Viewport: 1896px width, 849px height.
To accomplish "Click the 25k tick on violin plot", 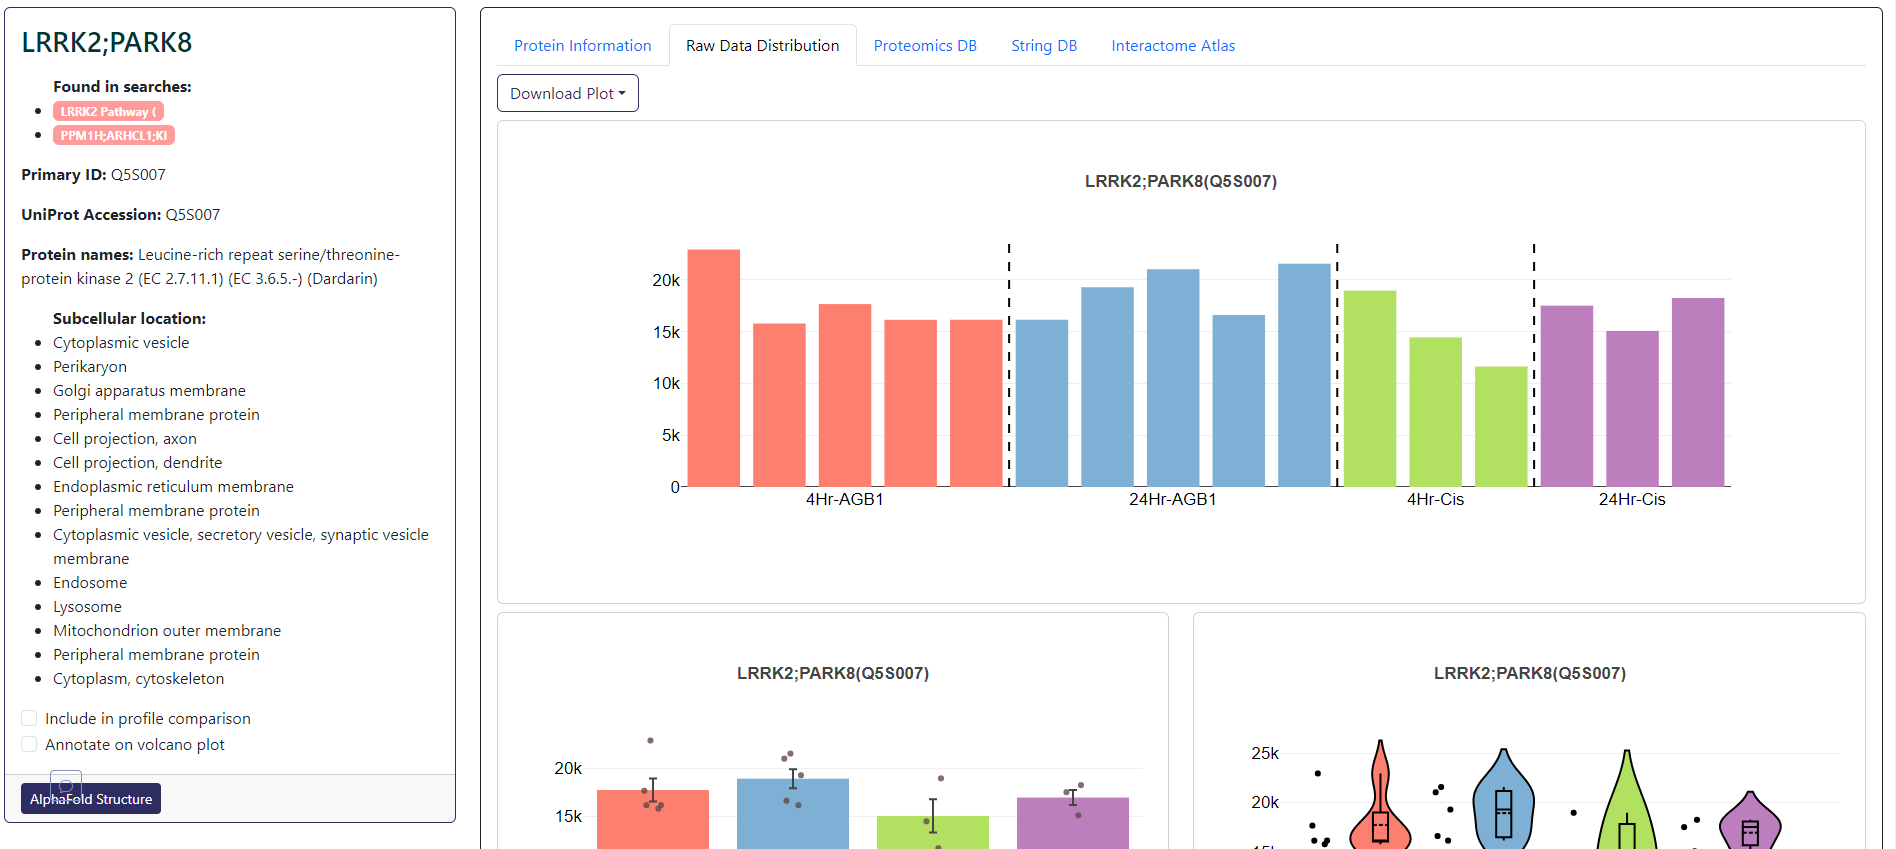I will coord(1265,753).
